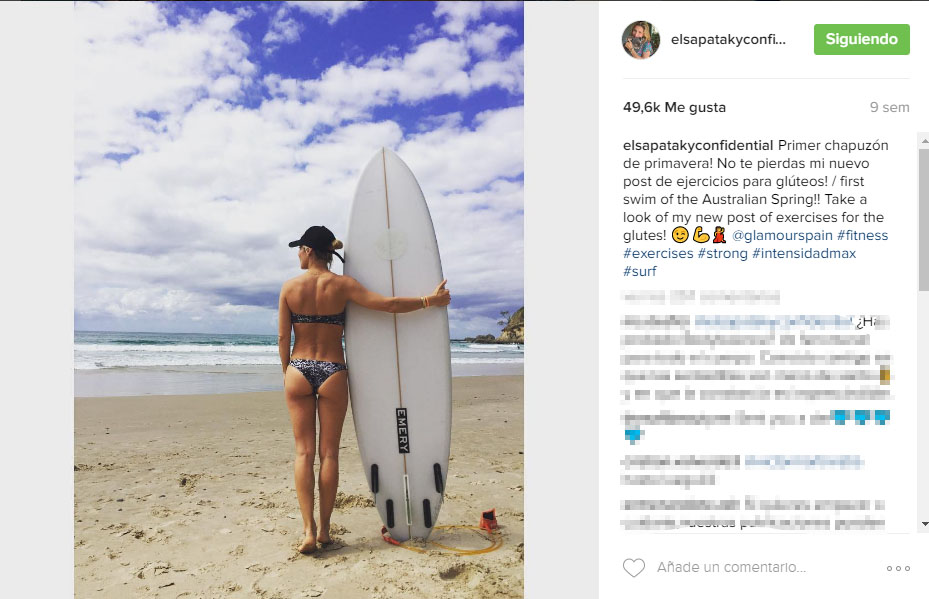
Task: Click the elsapatakyconfidential caption username
Action: tap(698, 145)
